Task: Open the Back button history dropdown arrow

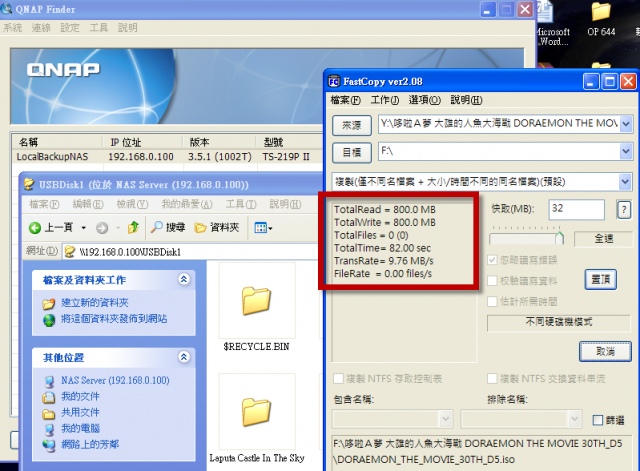Action: pyautogui.click(x=84, y=228)
